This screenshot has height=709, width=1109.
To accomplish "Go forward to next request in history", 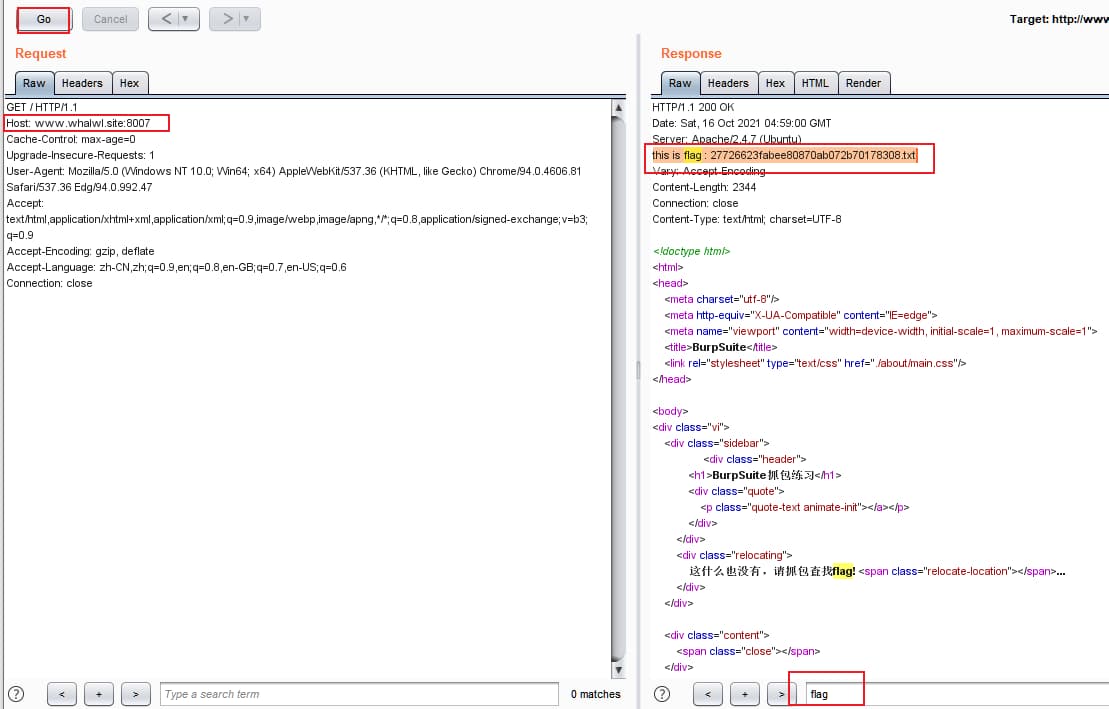I will coord(226,19).
